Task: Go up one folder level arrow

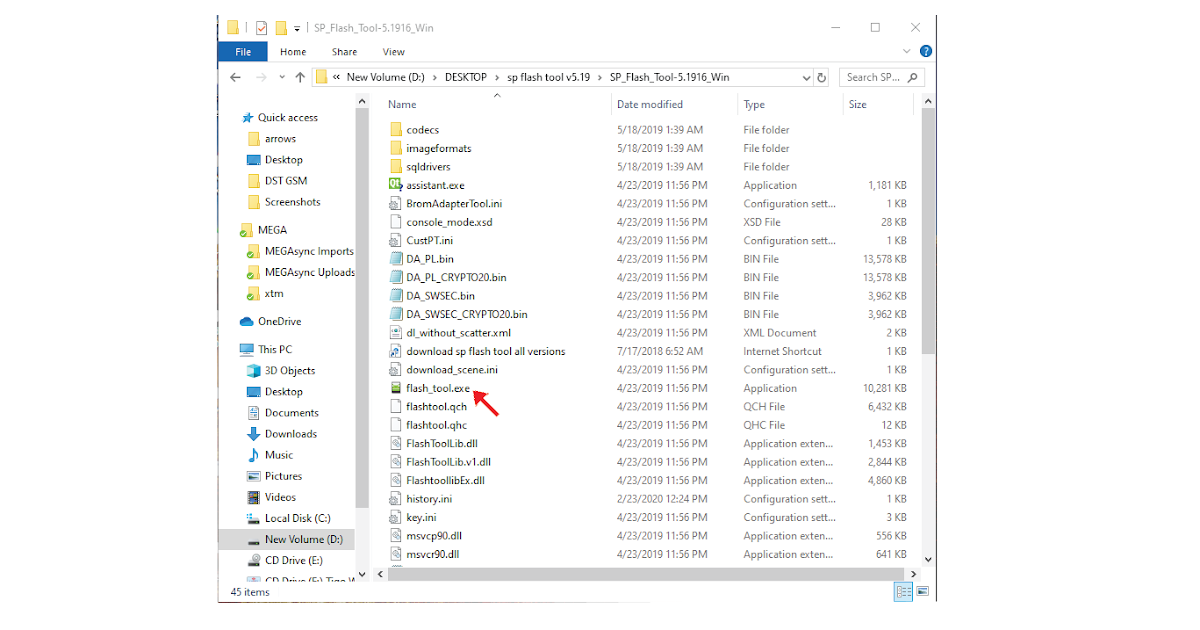Action: pos(299,77)
